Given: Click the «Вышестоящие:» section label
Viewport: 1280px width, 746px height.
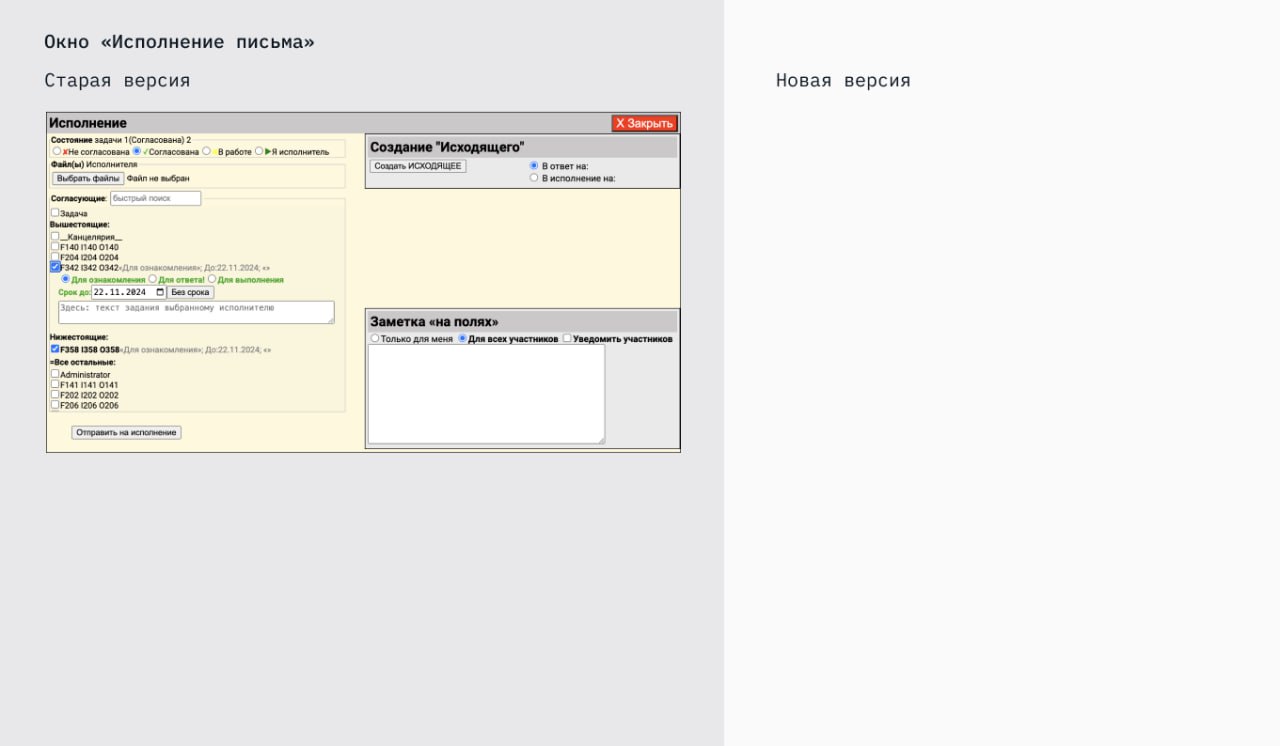Looking at the screenshot, I should 80,225.
